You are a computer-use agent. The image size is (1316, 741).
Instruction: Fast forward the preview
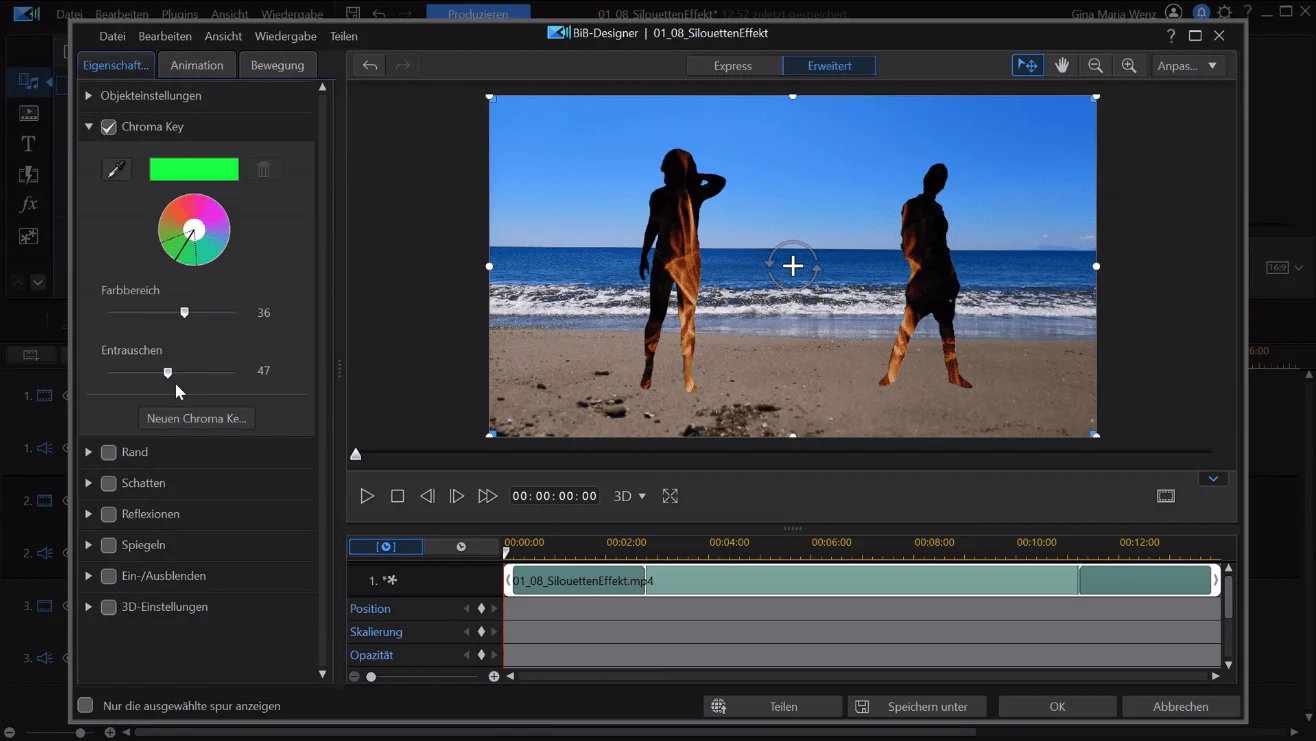(487, 496)
